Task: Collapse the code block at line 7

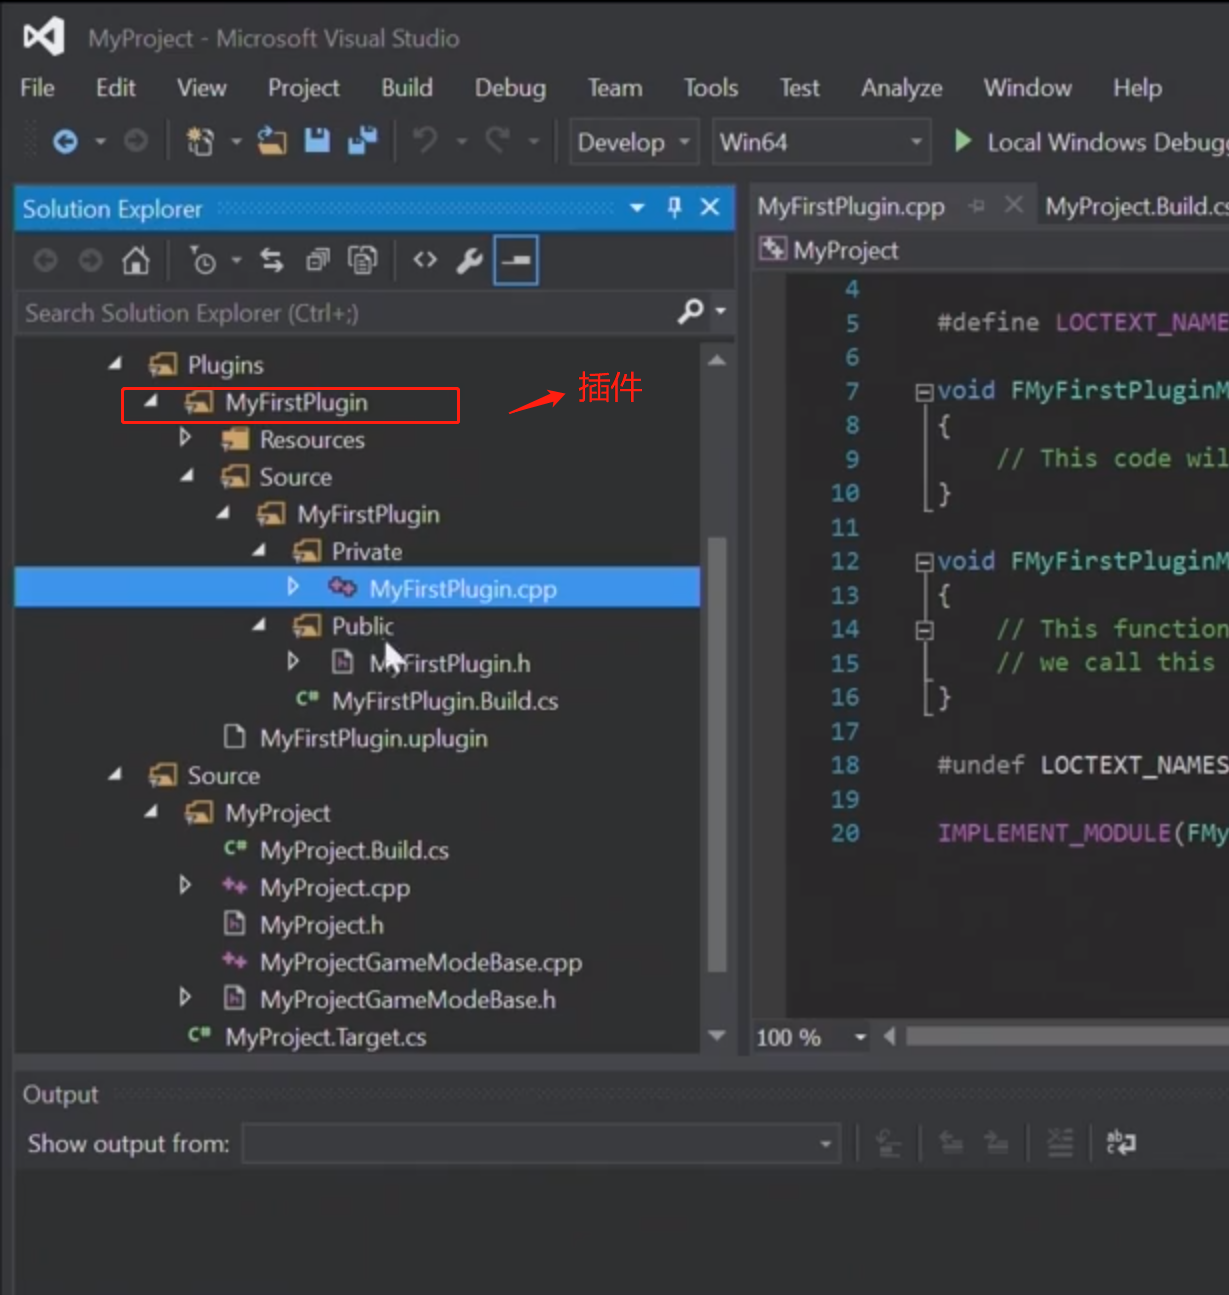Action: point(924,392)
